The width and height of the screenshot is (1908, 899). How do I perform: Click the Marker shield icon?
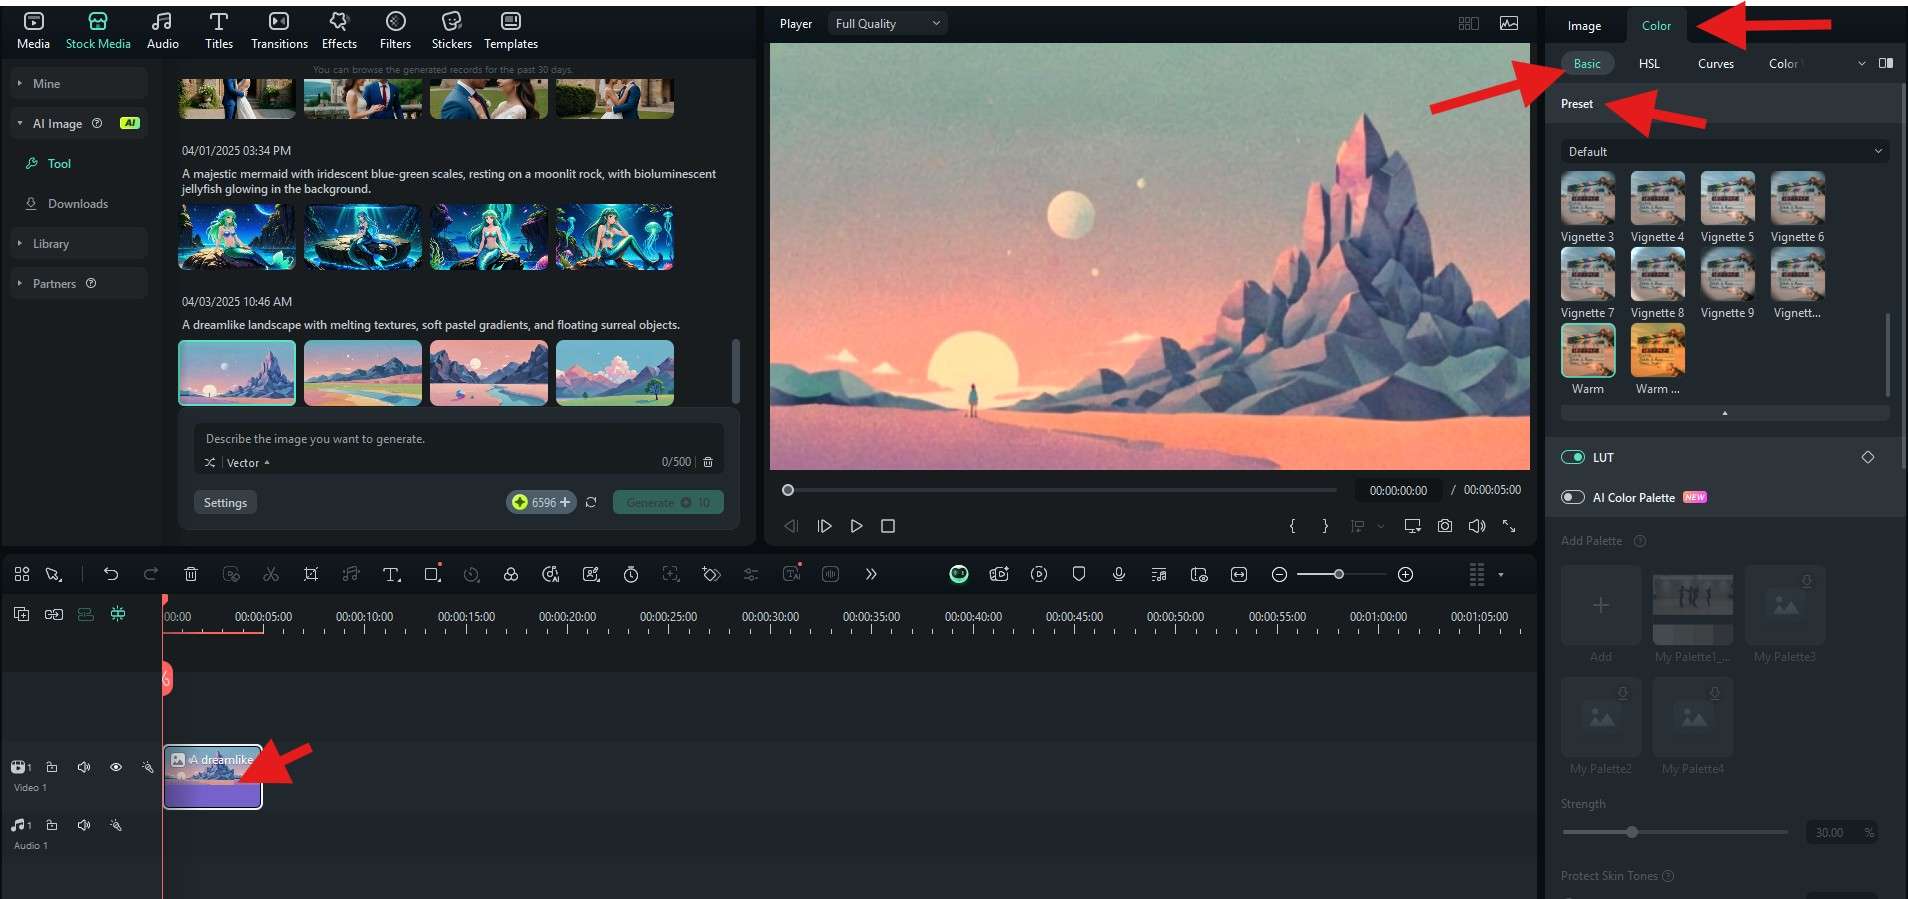pos(1079,575)
